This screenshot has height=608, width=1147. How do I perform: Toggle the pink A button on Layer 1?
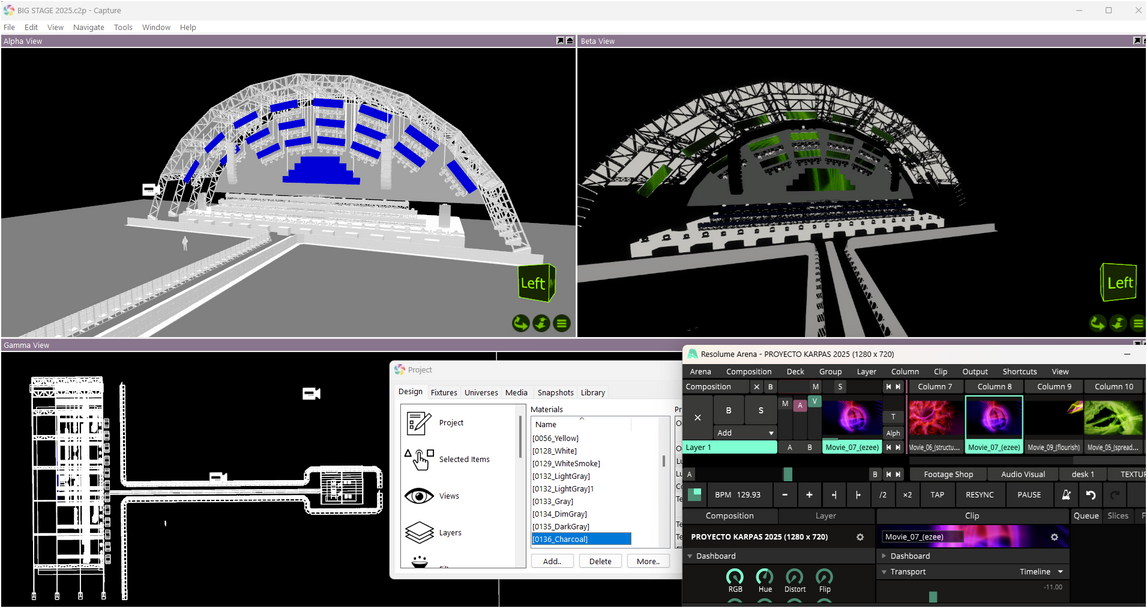tap(800, 405)
